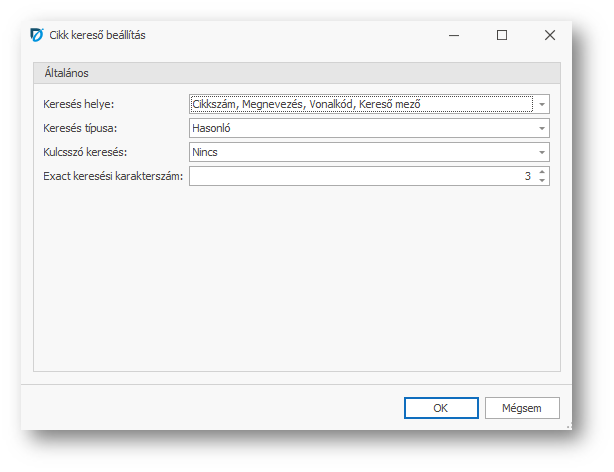The width and height of the screenshot is (614, 472).
Task: Expand the Keresés típusa dropdown arrow
Action: 541,128
